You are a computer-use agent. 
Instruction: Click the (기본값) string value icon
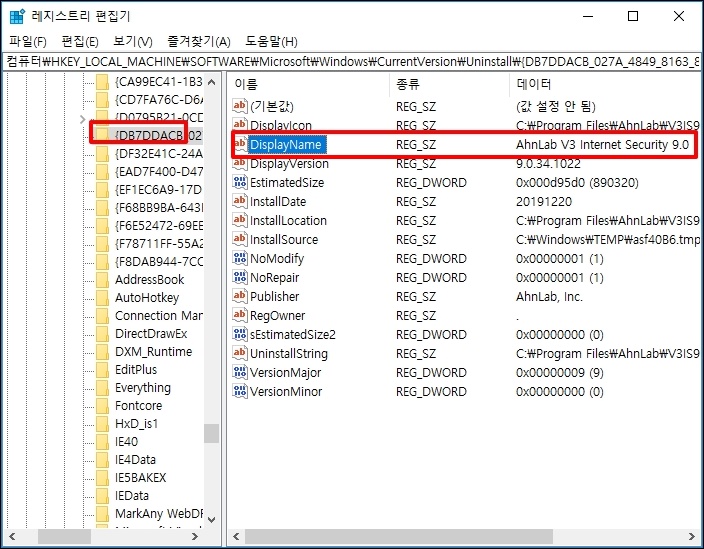click(x=240, y=106)
